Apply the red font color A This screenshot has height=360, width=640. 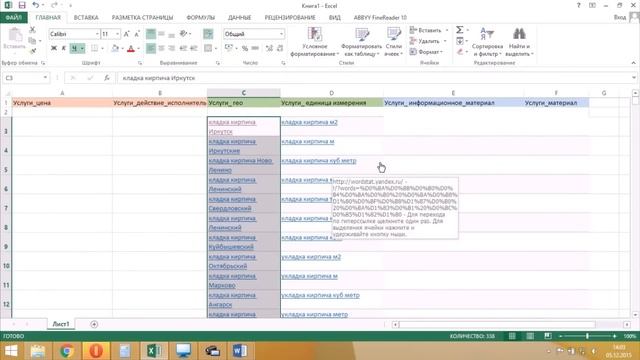click(131, 49)
